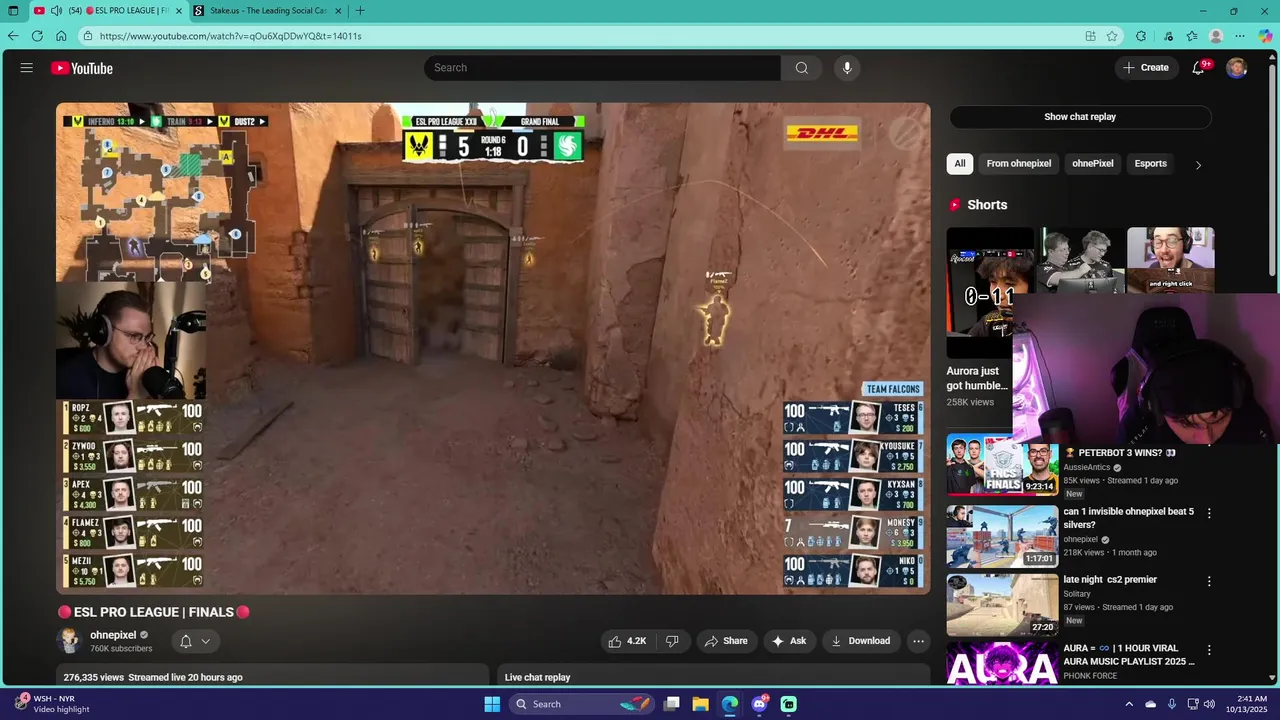Click the magnifier search button on YouTube
The height and width of the screenshot is (720, 1280).
point(801,68)
